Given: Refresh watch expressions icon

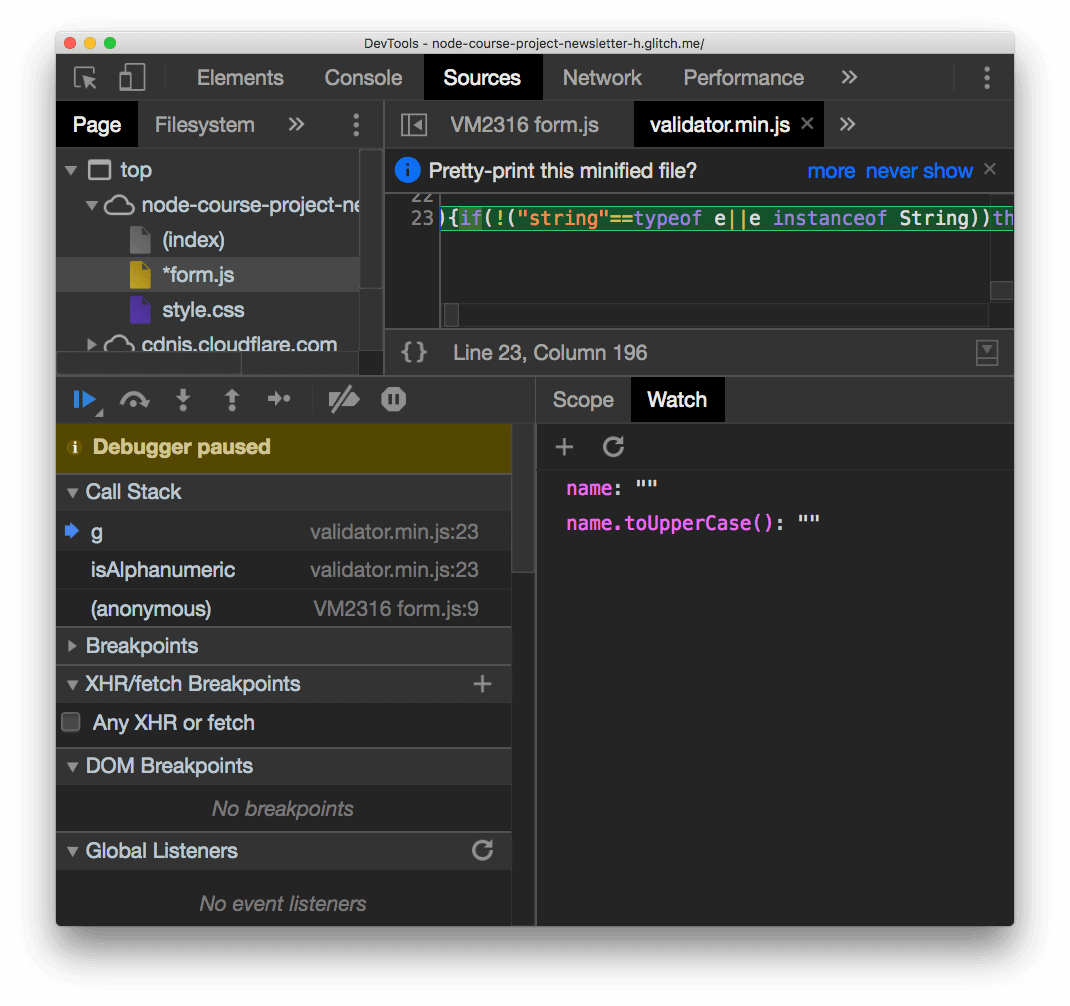Looking at the screenshot, I should [613, 447].
